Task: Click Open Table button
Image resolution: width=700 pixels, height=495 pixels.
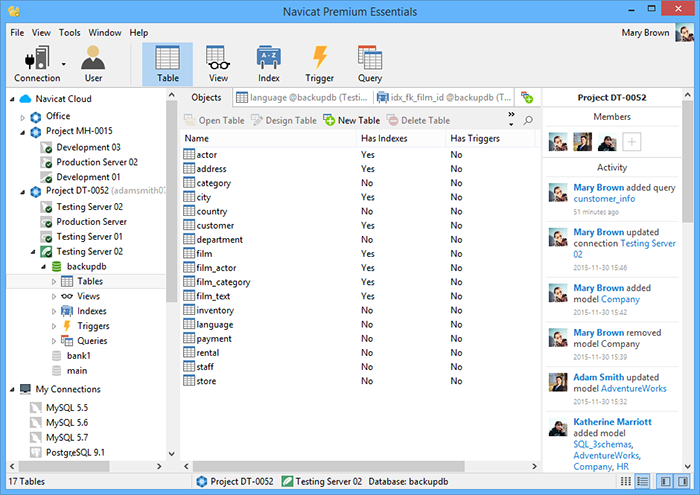Action: [x=214, y=120]
